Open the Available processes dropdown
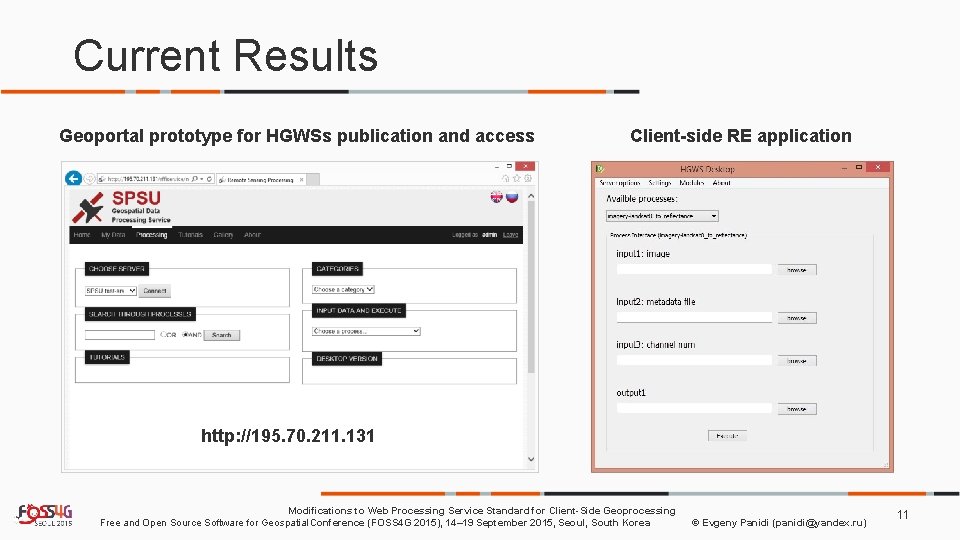This screenshot has height=540, width=960. [662, 216]
